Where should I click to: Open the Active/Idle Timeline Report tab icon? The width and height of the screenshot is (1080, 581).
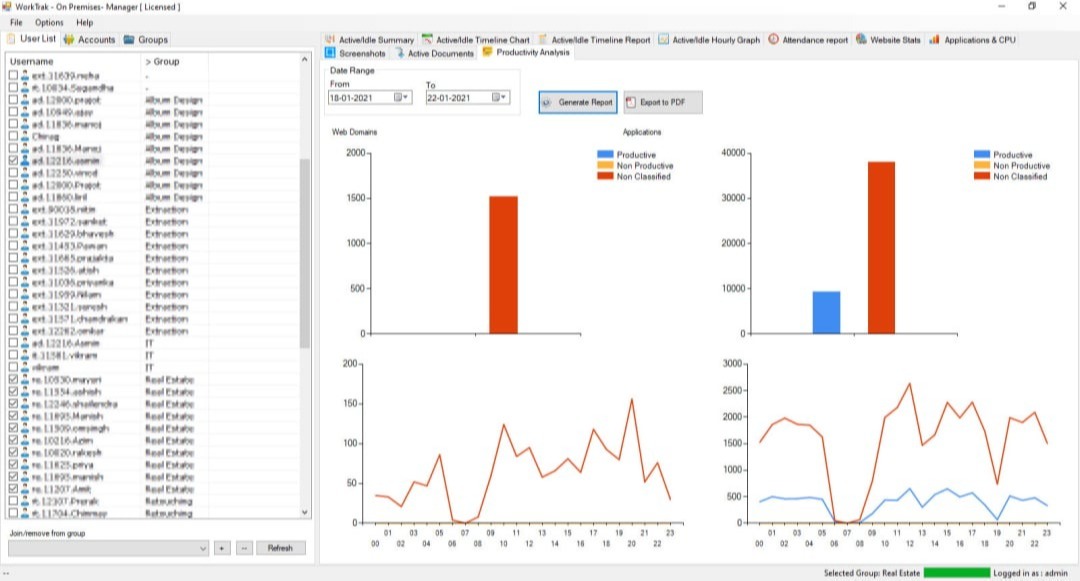[x=543, y=39]
